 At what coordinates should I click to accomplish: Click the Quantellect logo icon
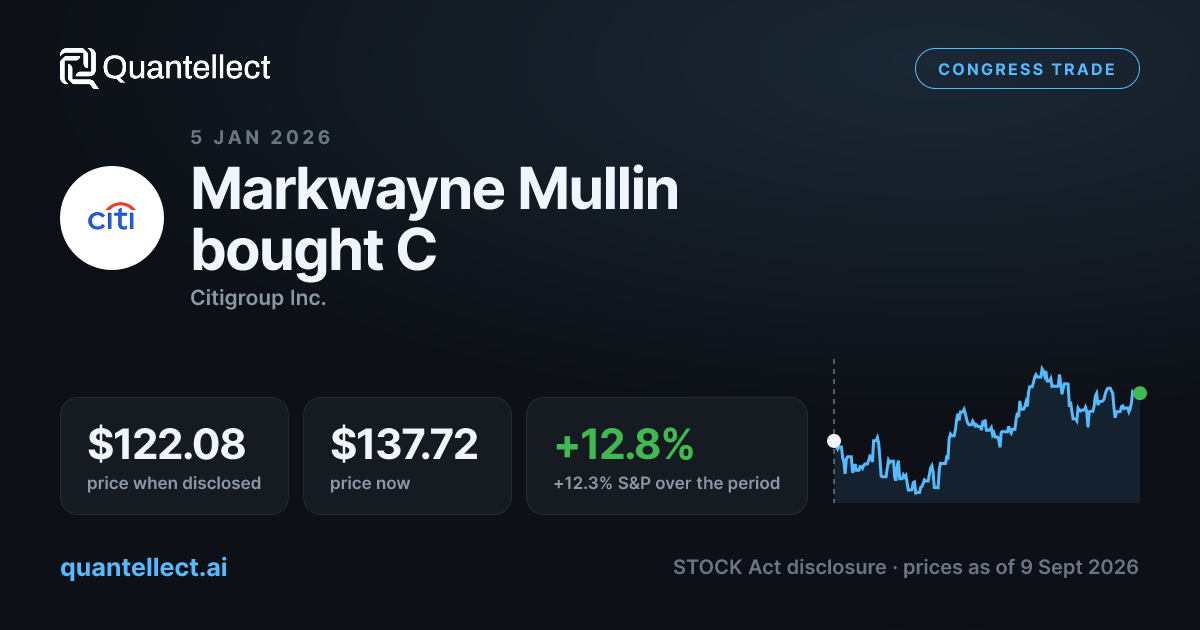tap(79, 68)
